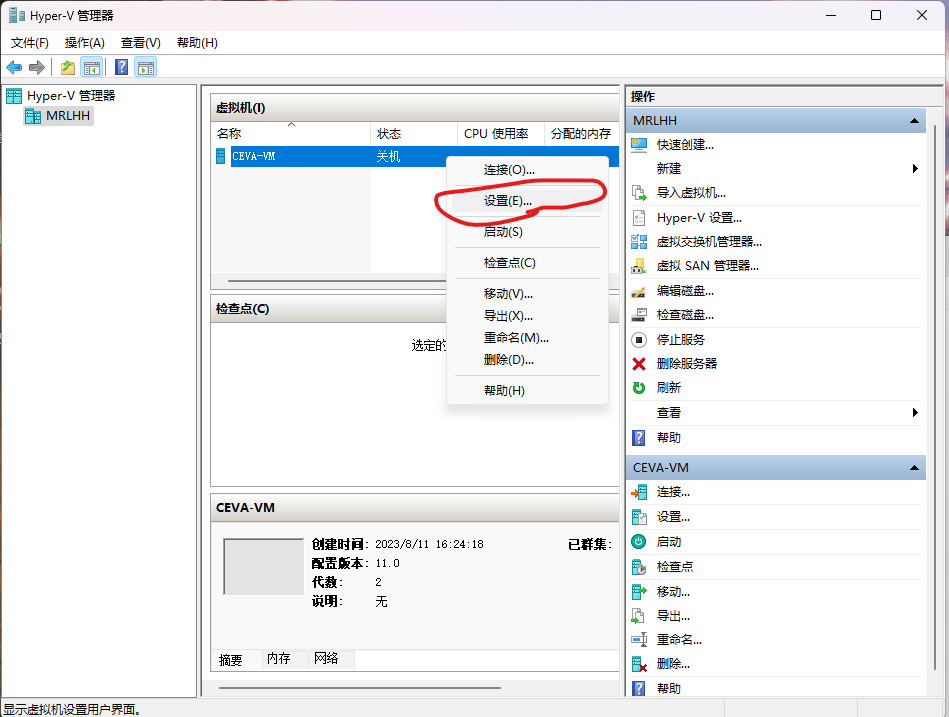Click the 虚拟 SAN 管理器 icon
This screenshot has width=949, height=717.
(x=639, y=266)
